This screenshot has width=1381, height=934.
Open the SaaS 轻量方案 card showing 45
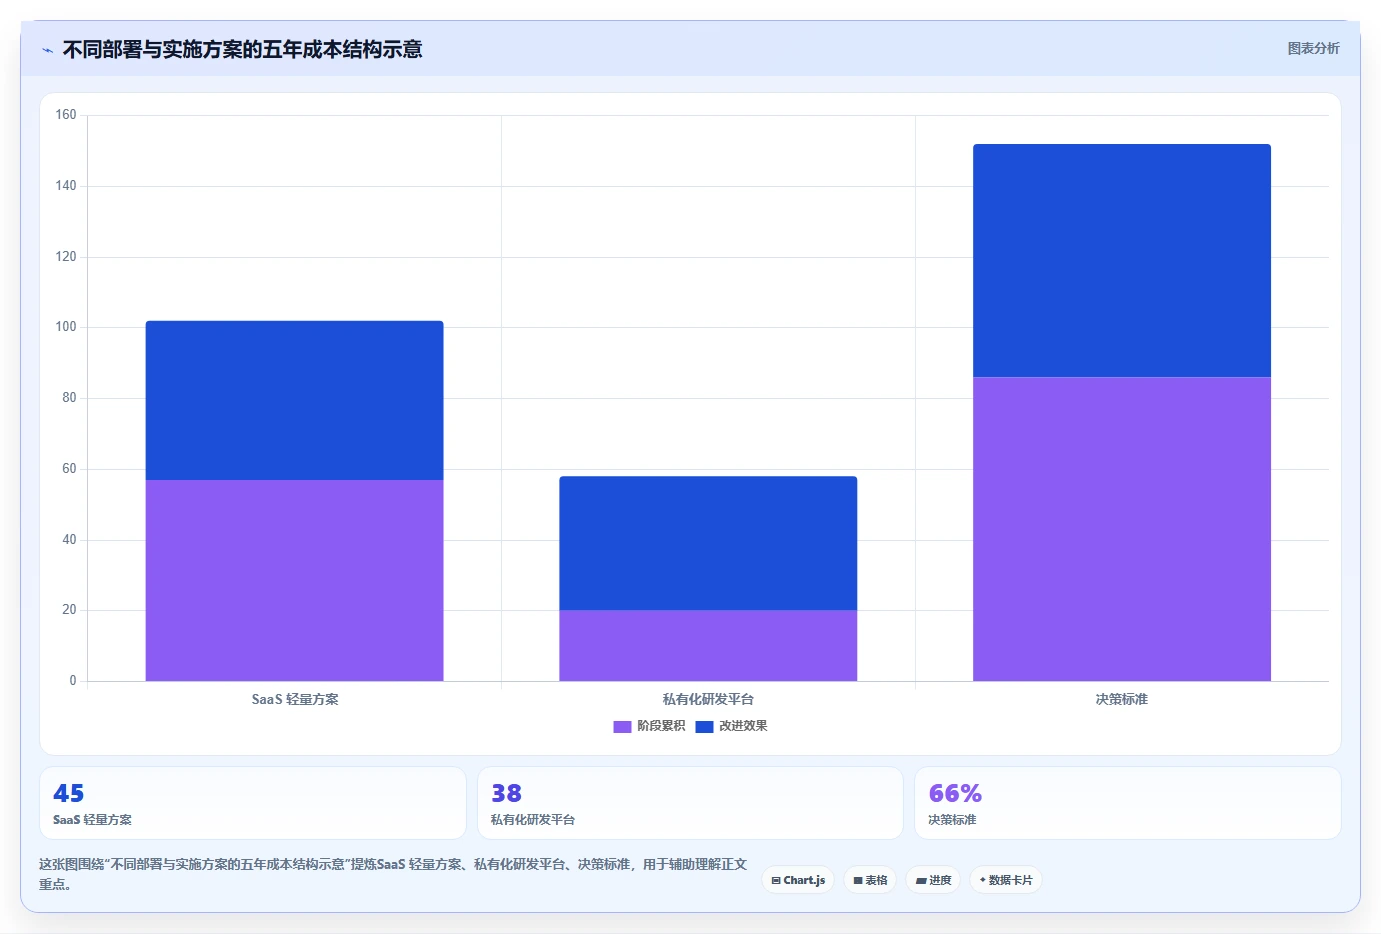[253, 803]
